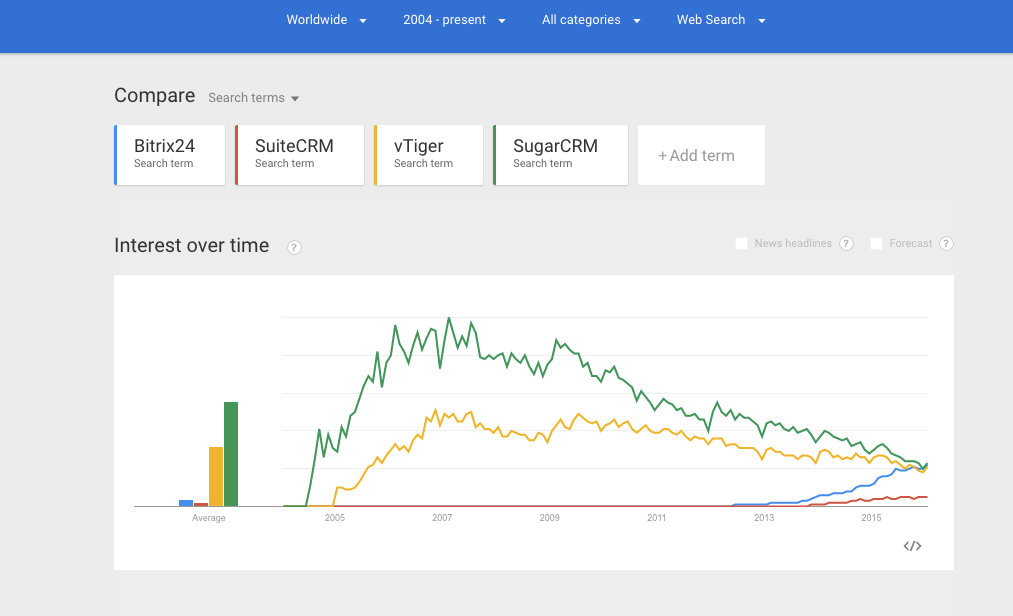Open the Worldwide region dropdown
The image size is (1013, 616).
326,20
